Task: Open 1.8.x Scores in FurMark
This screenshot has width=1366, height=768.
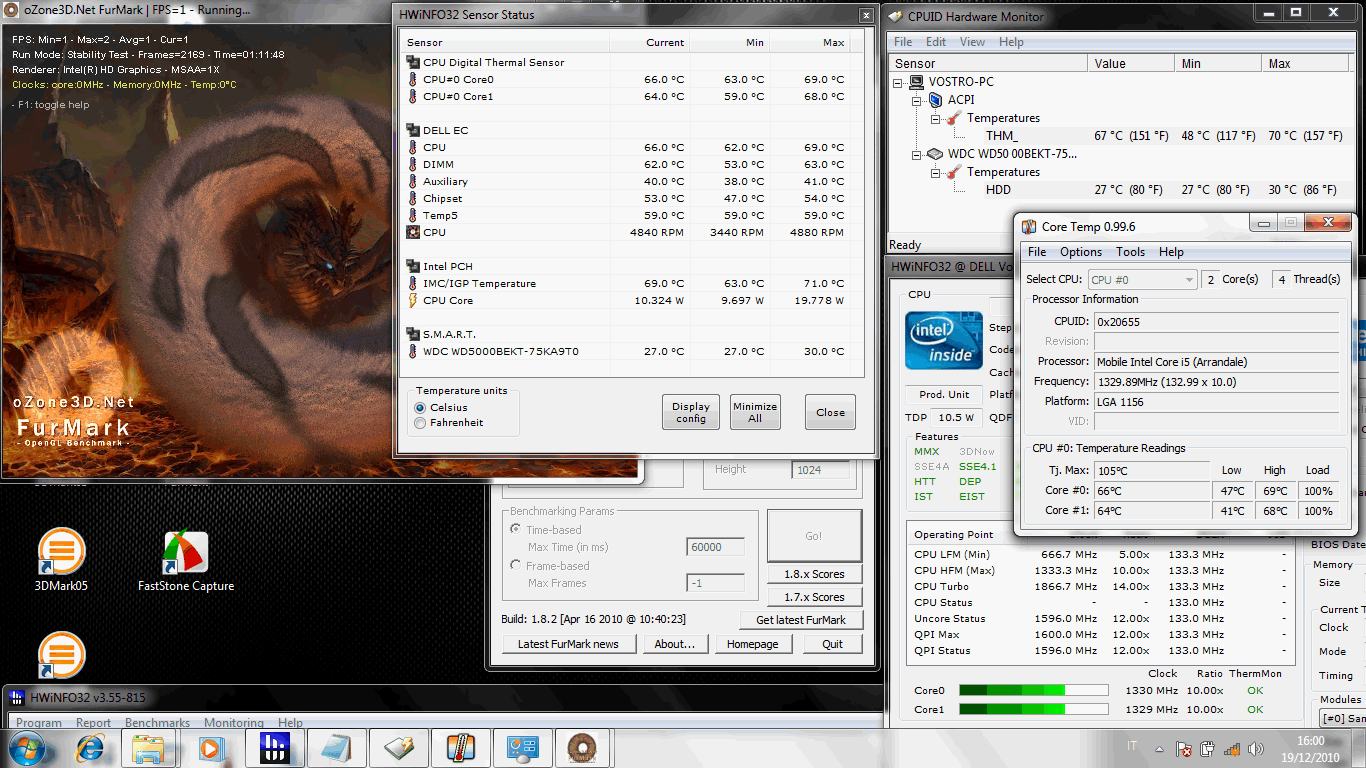Action: tap(814, 574)
